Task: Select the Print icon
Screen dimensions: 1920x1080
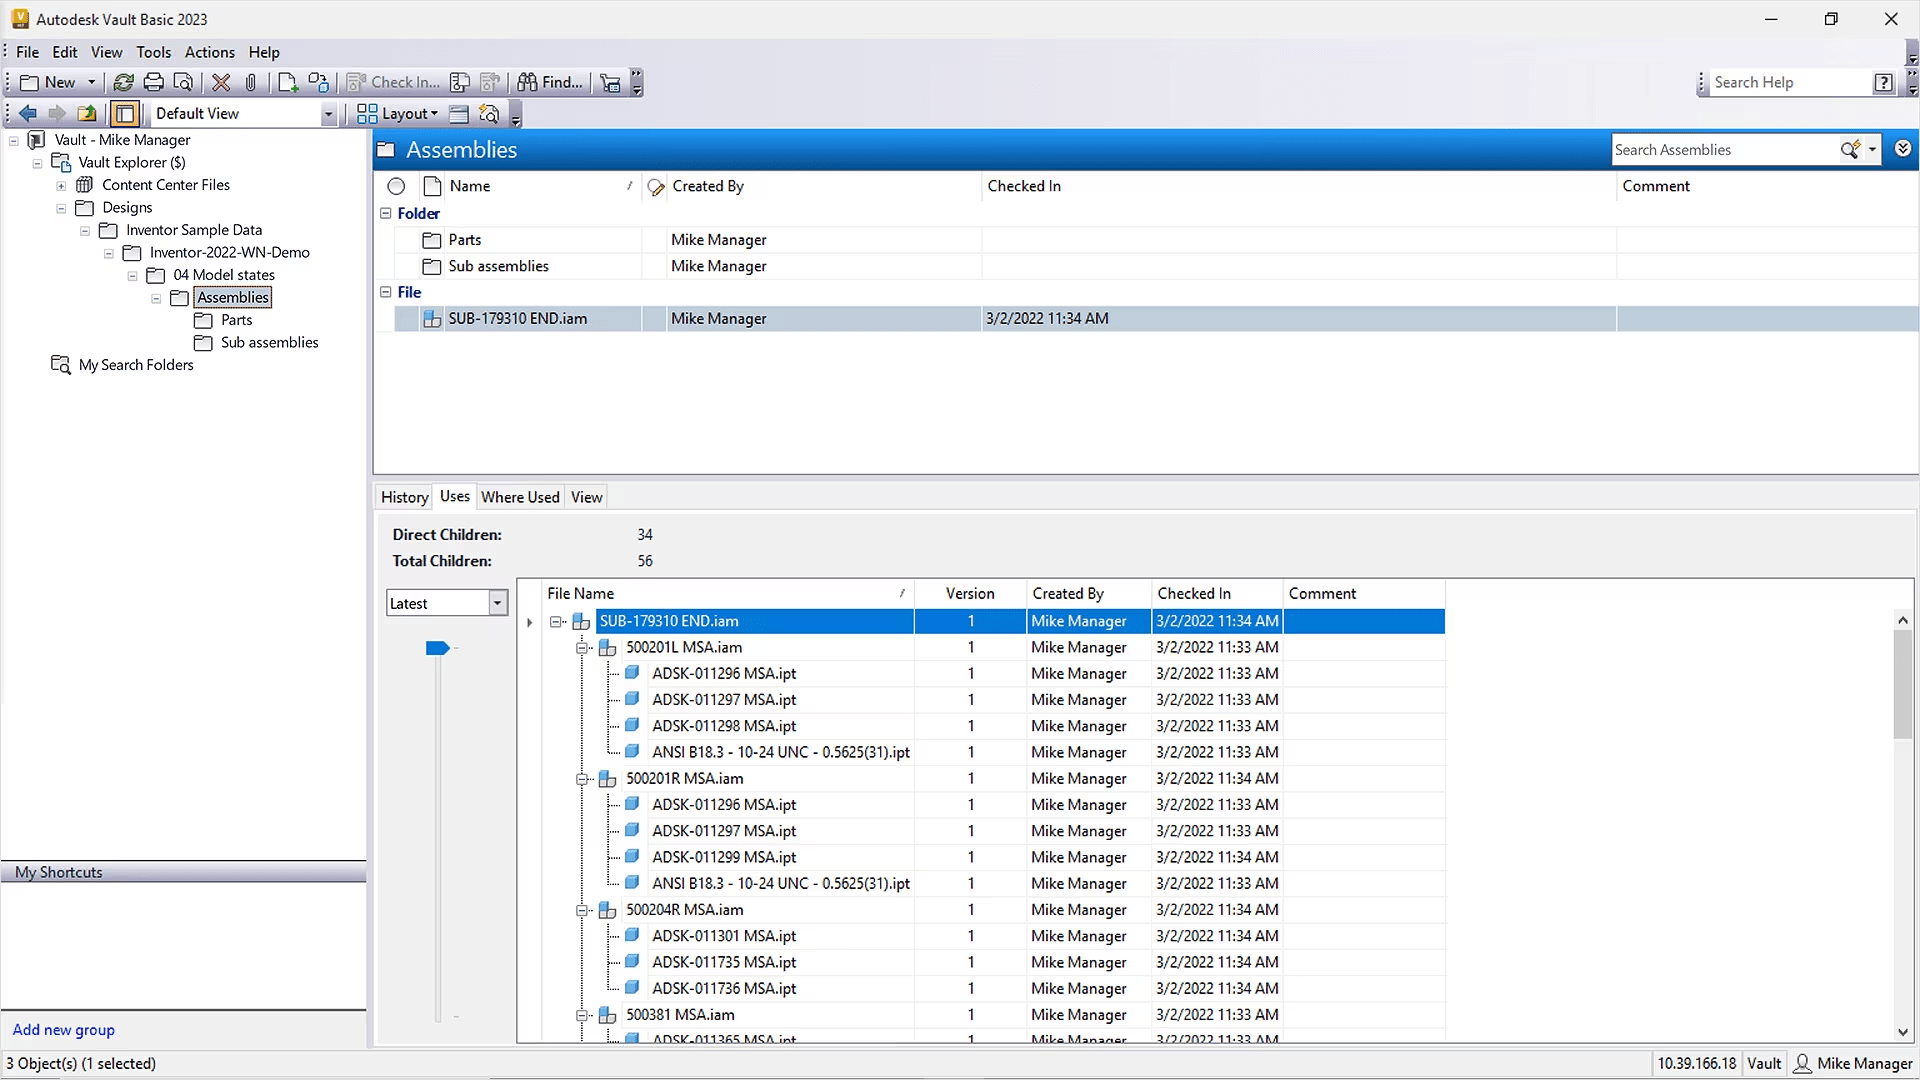Action: 154,82
